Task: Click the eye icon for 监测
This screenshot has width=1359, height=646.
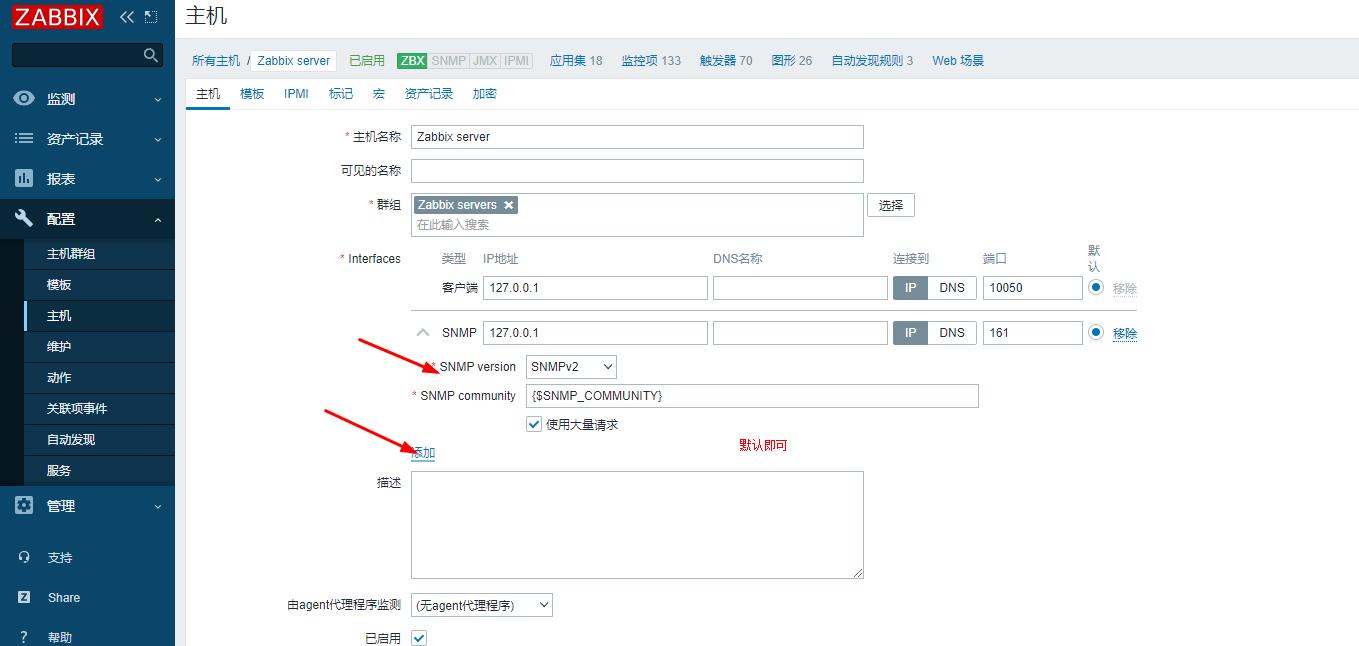Action: 24,99
